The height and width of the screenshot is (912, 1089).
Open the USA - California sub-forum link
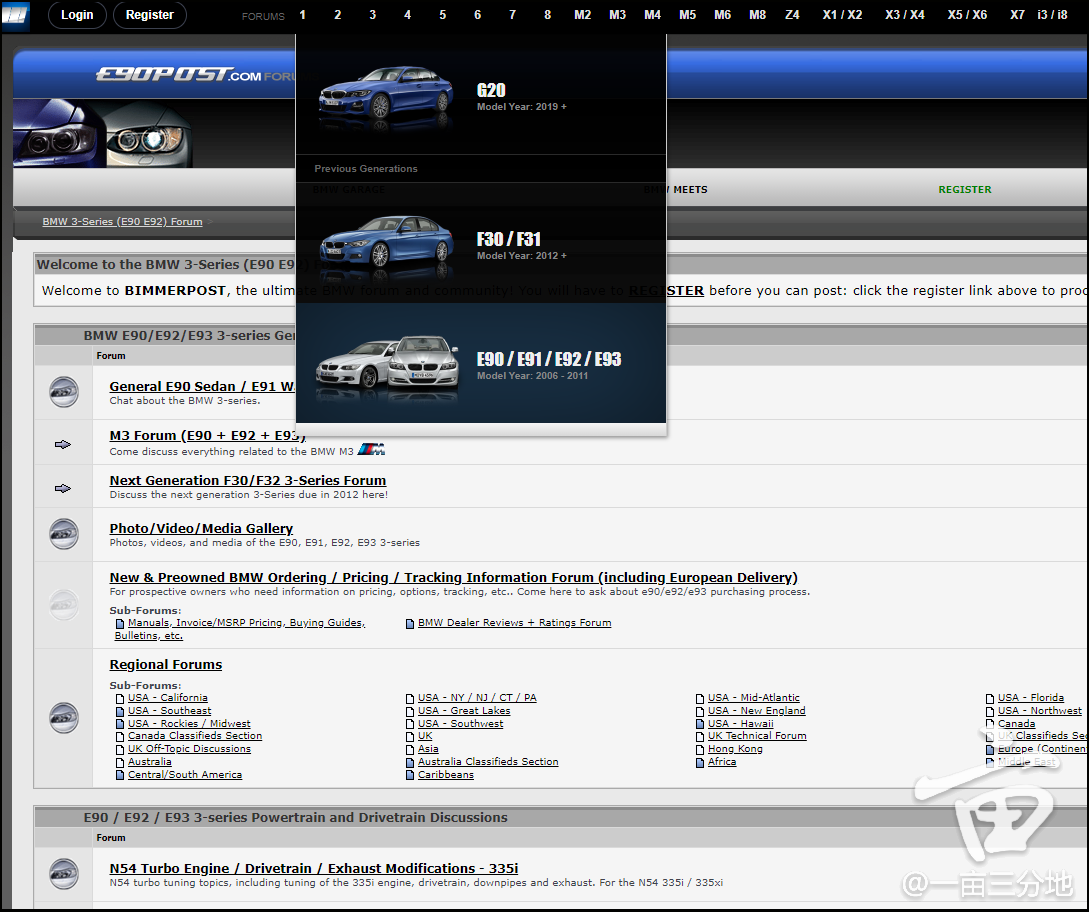pyautogui.click(x=168, y=698)
